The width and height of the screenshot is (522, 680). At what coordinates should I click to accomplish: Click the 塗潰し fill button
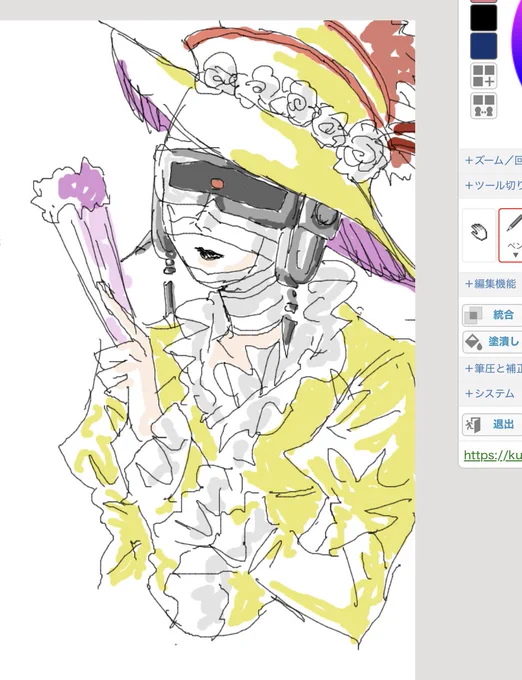pyautogui.click(x=492, y=342)
